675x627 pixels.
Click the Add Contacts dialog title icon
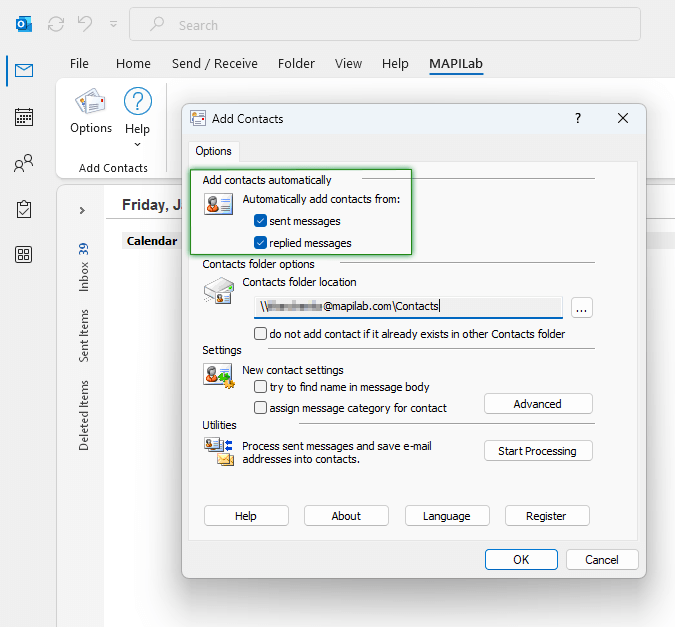198,118
